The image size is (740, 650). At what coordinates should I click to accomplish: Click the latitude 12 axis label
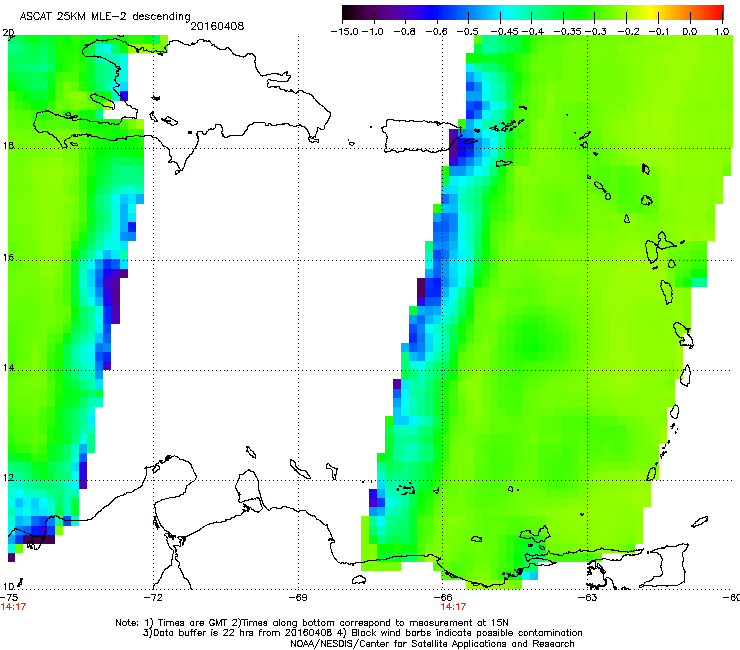point(8,478)
